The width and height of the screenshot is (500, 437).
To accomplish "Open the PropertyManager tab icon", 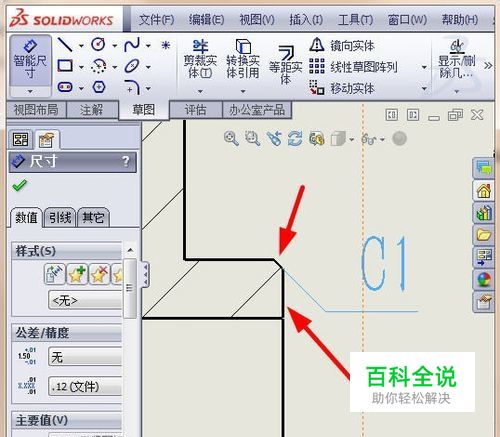I will (46, 140).
